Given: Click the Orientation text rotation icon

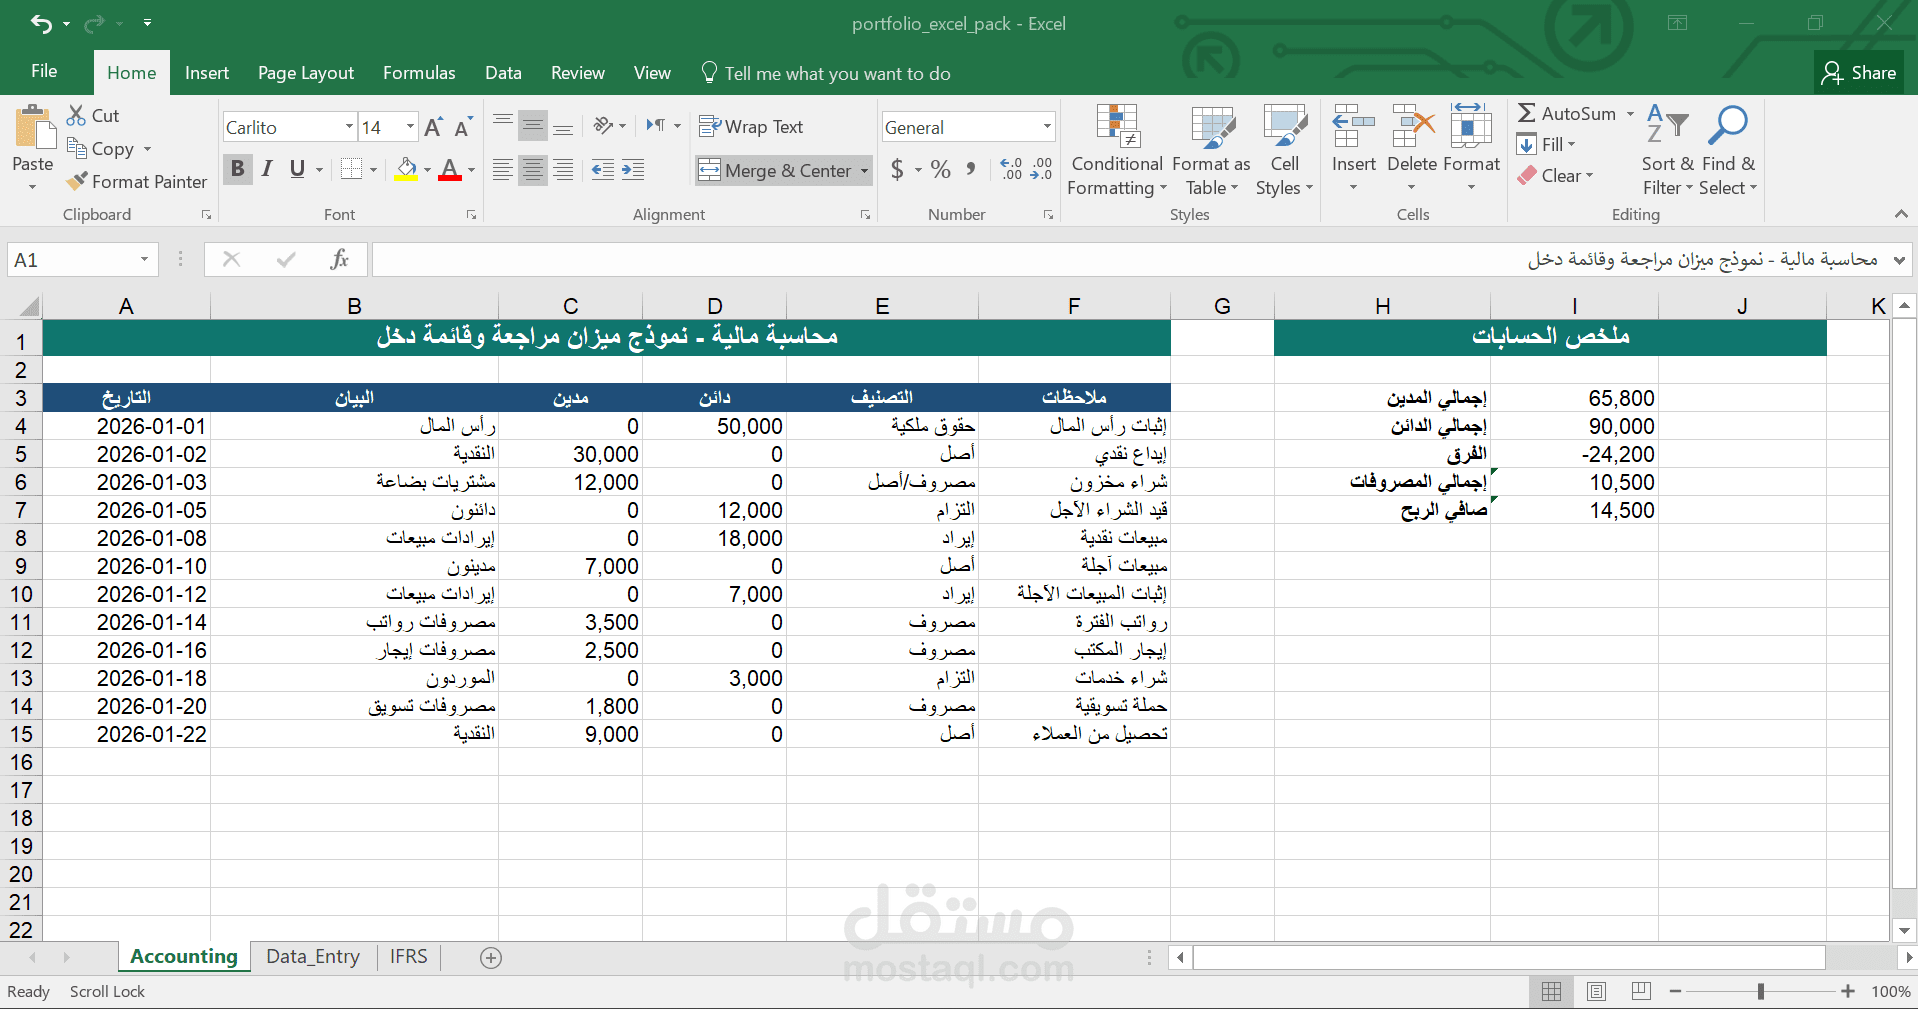Looking at the screenshot, I should 603,125.
